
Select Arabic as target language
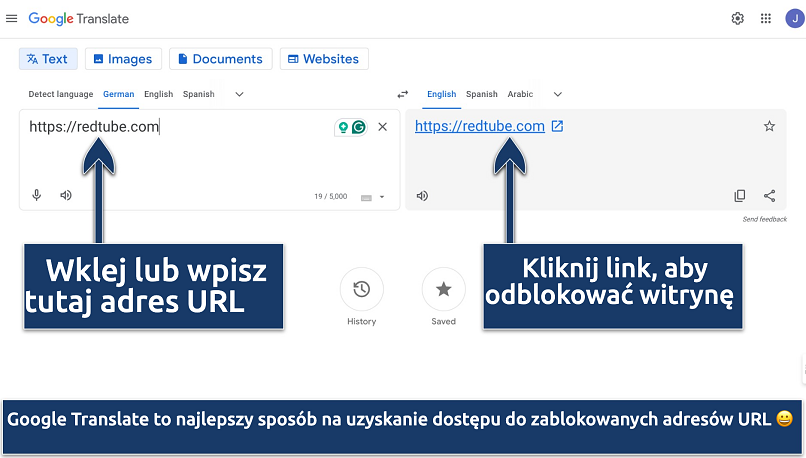pyautogui.click(x=520, y=94)
